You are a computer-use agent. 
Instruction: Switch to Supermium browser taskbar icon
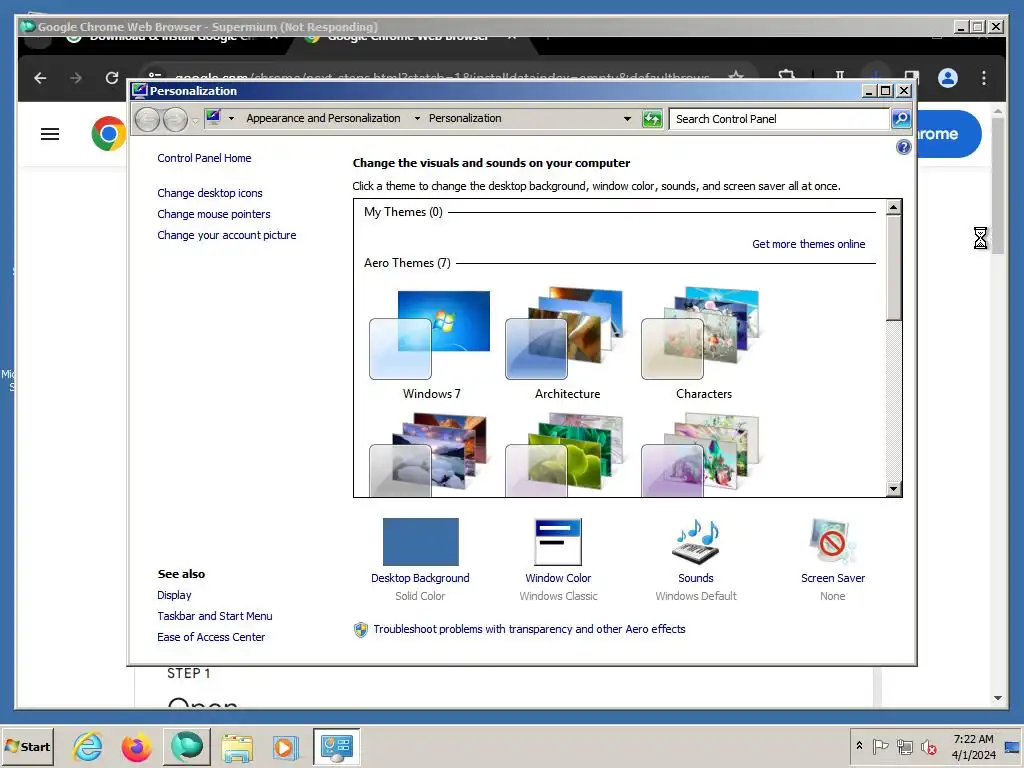(187, 746)
